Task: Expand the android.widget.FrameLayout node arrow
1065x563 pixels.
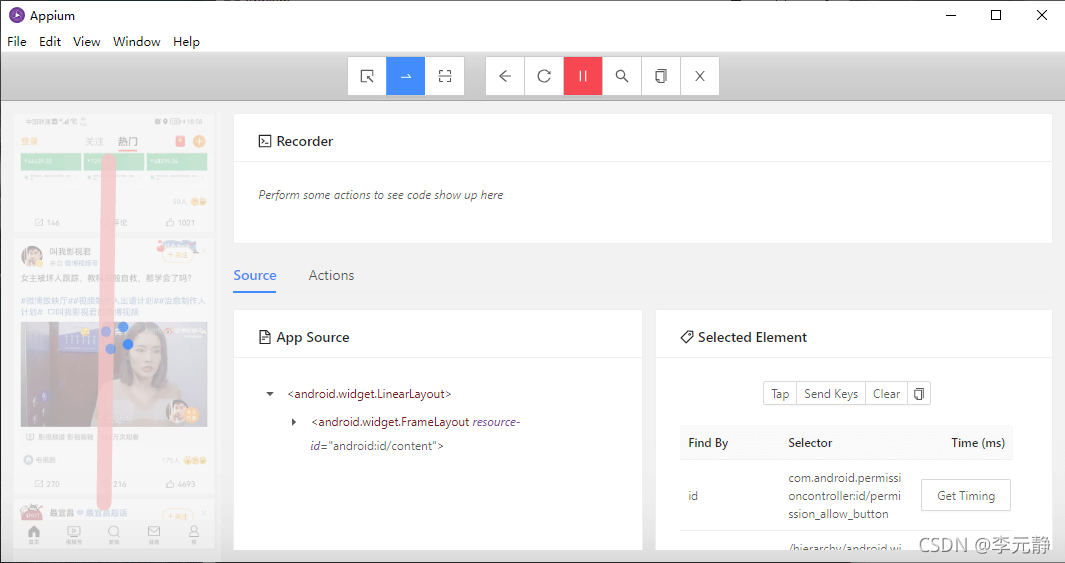Action: [294, 422]
